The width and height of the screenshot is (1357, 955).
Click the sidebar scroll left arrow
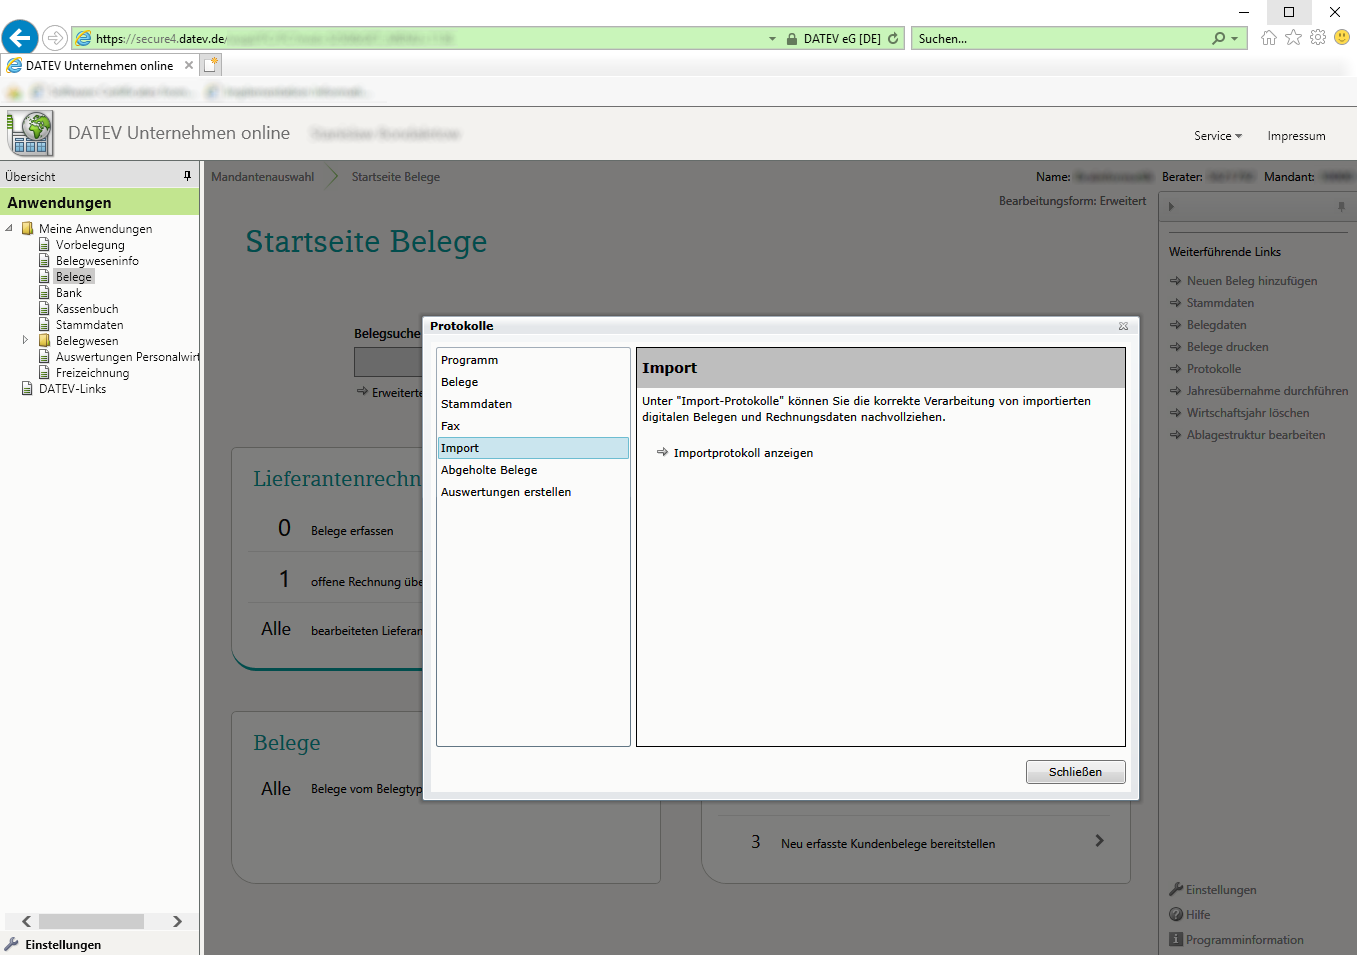27,921
